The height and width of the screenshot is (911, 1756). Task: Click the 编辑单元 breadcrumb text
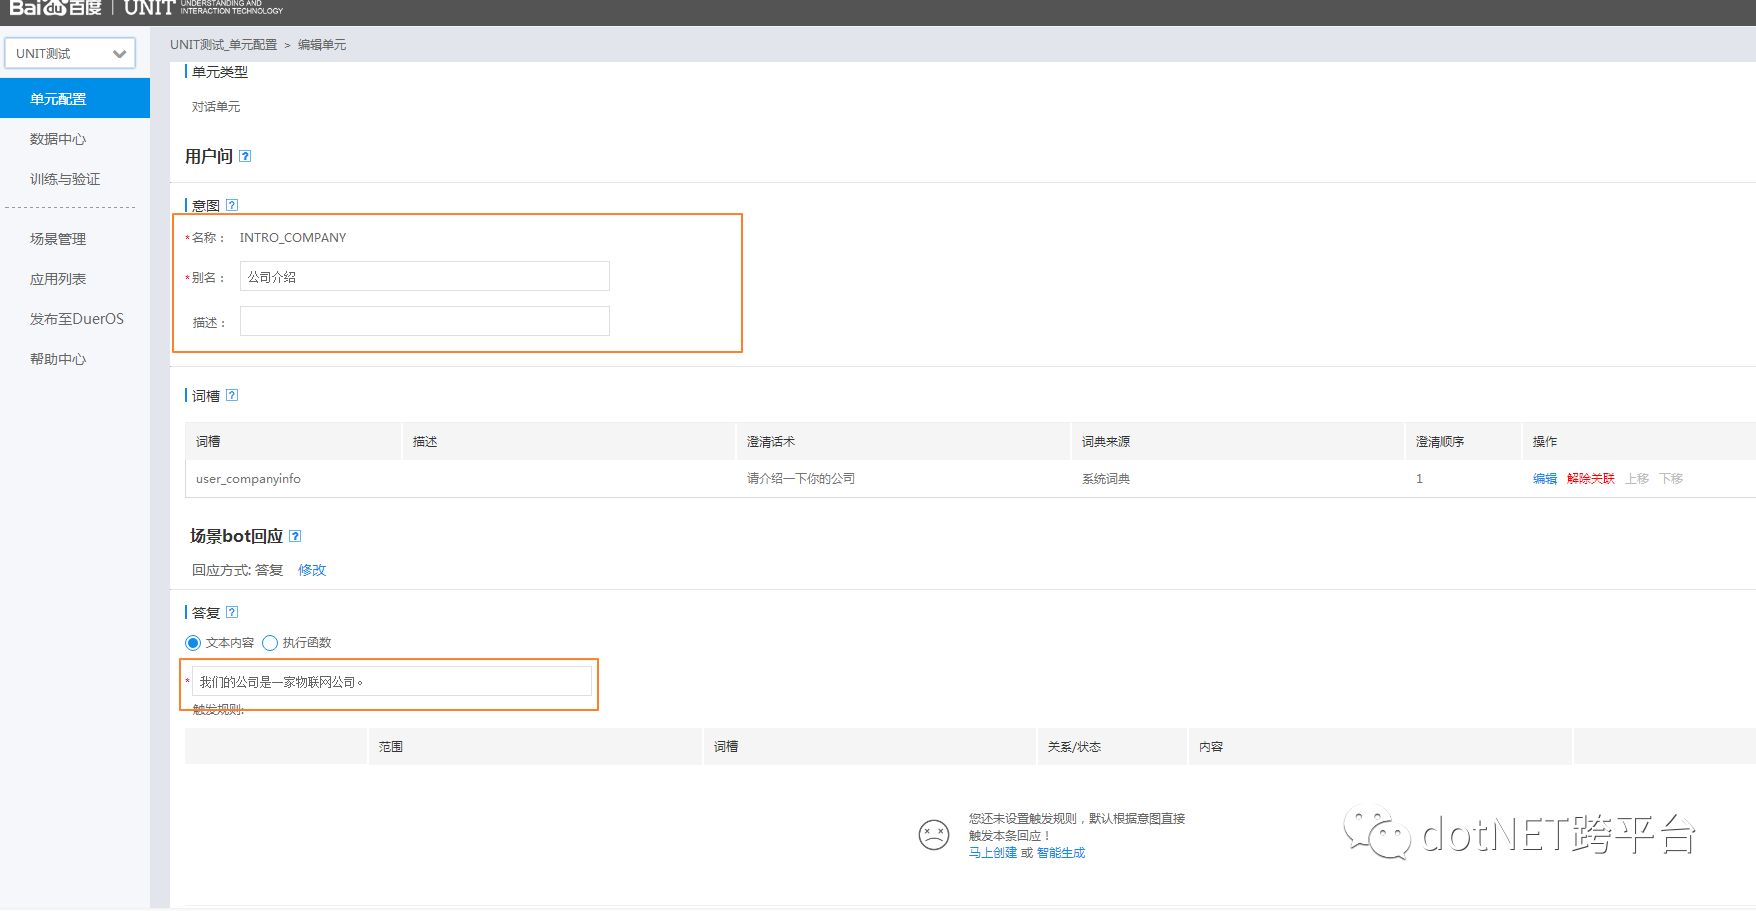pyautogui.click(x=322, y=45)
